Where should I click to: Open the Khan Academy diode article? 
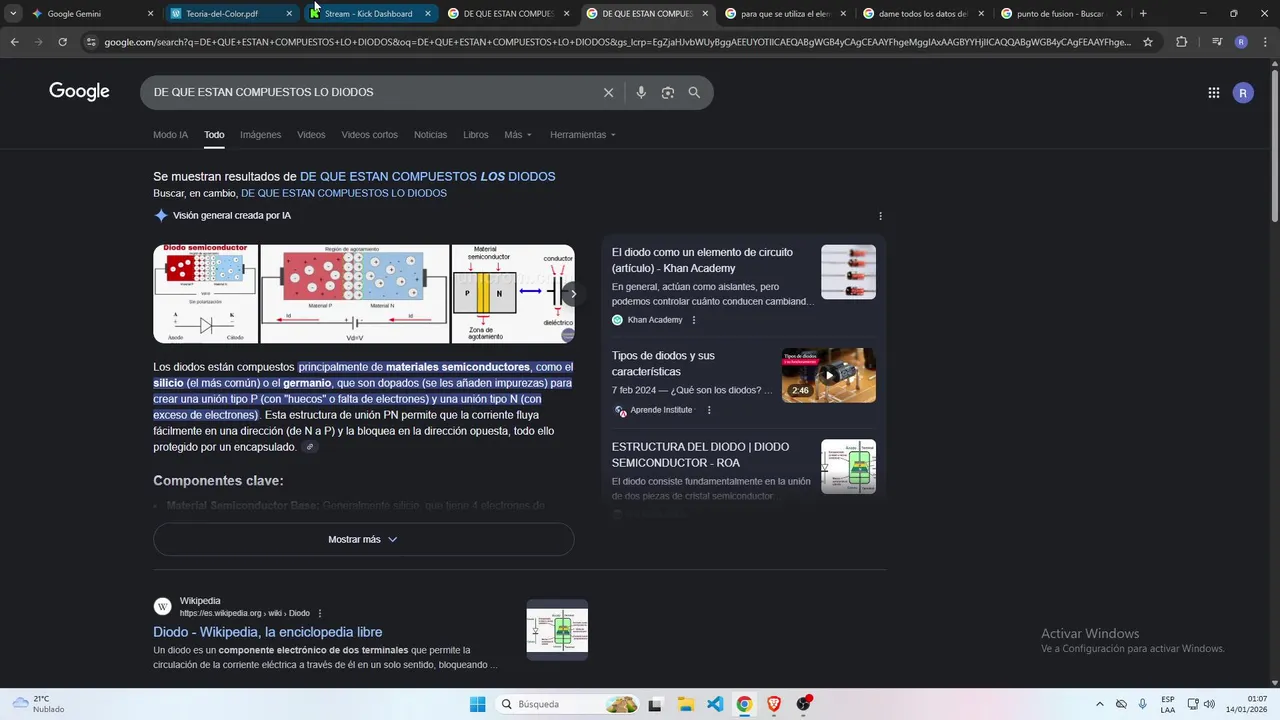tap(702, 260)
